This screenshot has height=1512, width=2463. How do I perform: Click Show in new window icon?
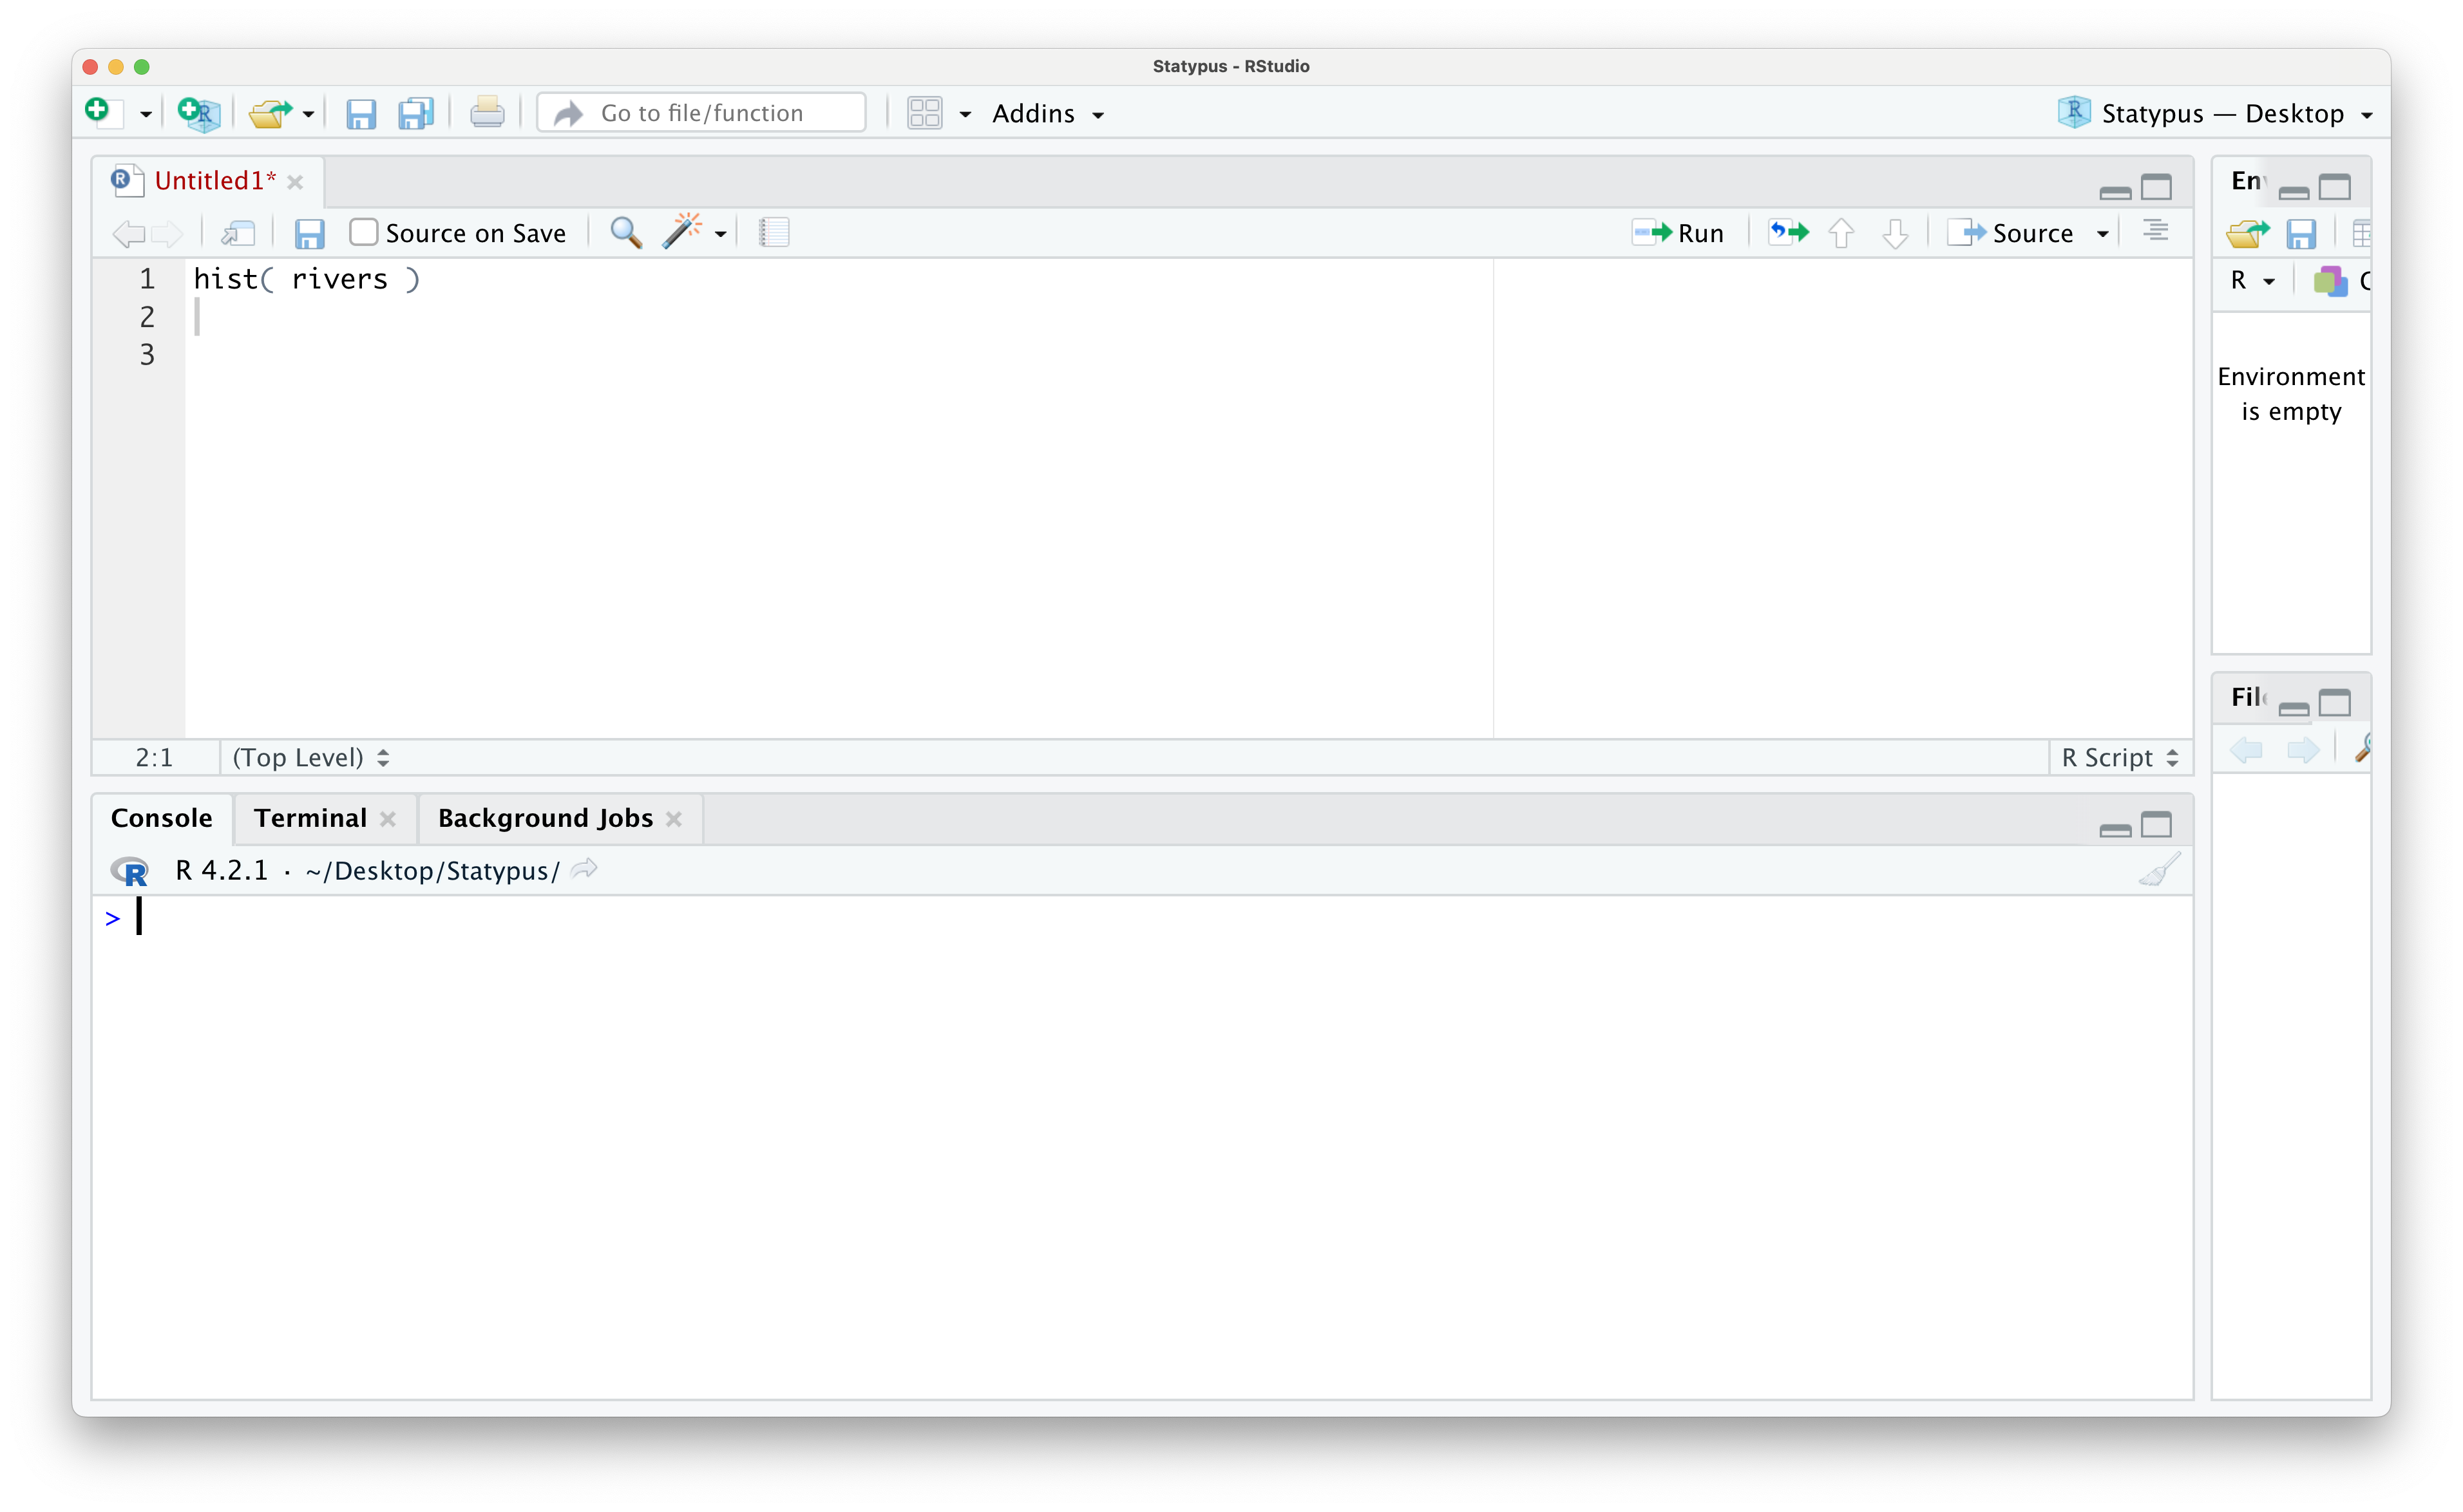point(238,233)
